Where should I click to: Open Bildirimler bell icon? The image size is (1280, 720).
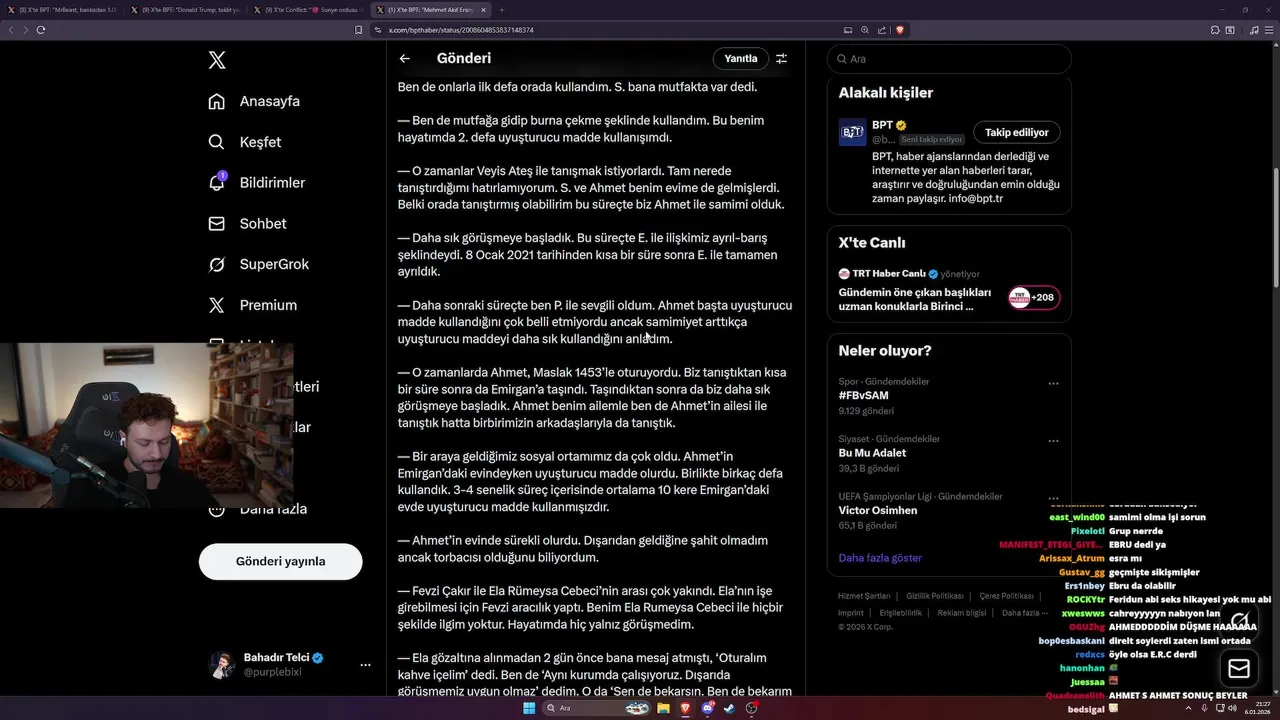(217, 182)
